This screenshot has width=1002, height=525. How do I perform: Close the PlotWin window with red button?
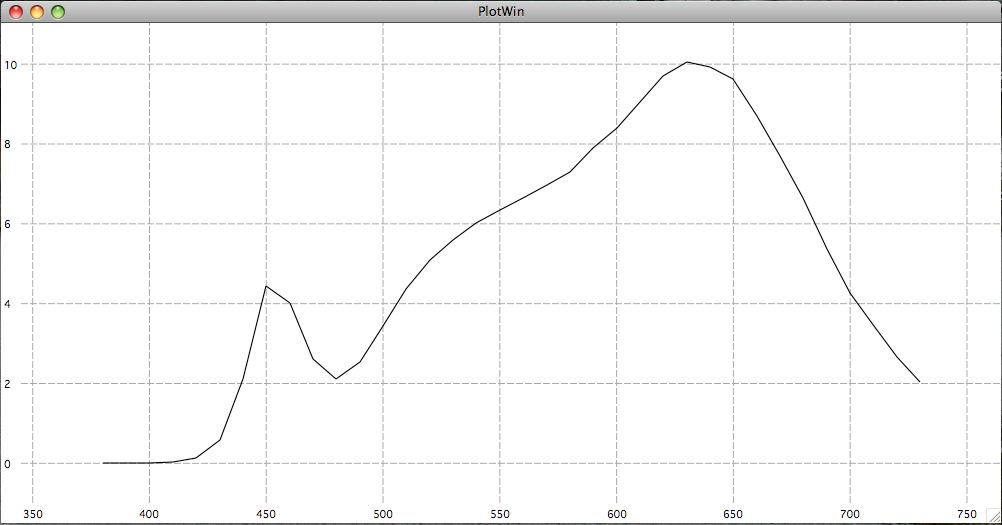point(16,11)
